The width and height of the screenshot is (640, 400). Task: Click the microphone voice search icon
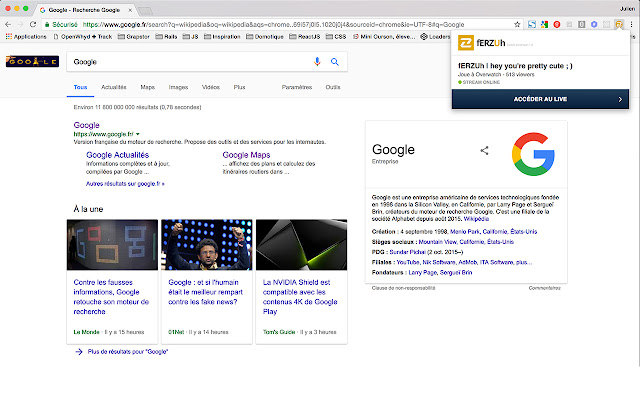point(318,62)
